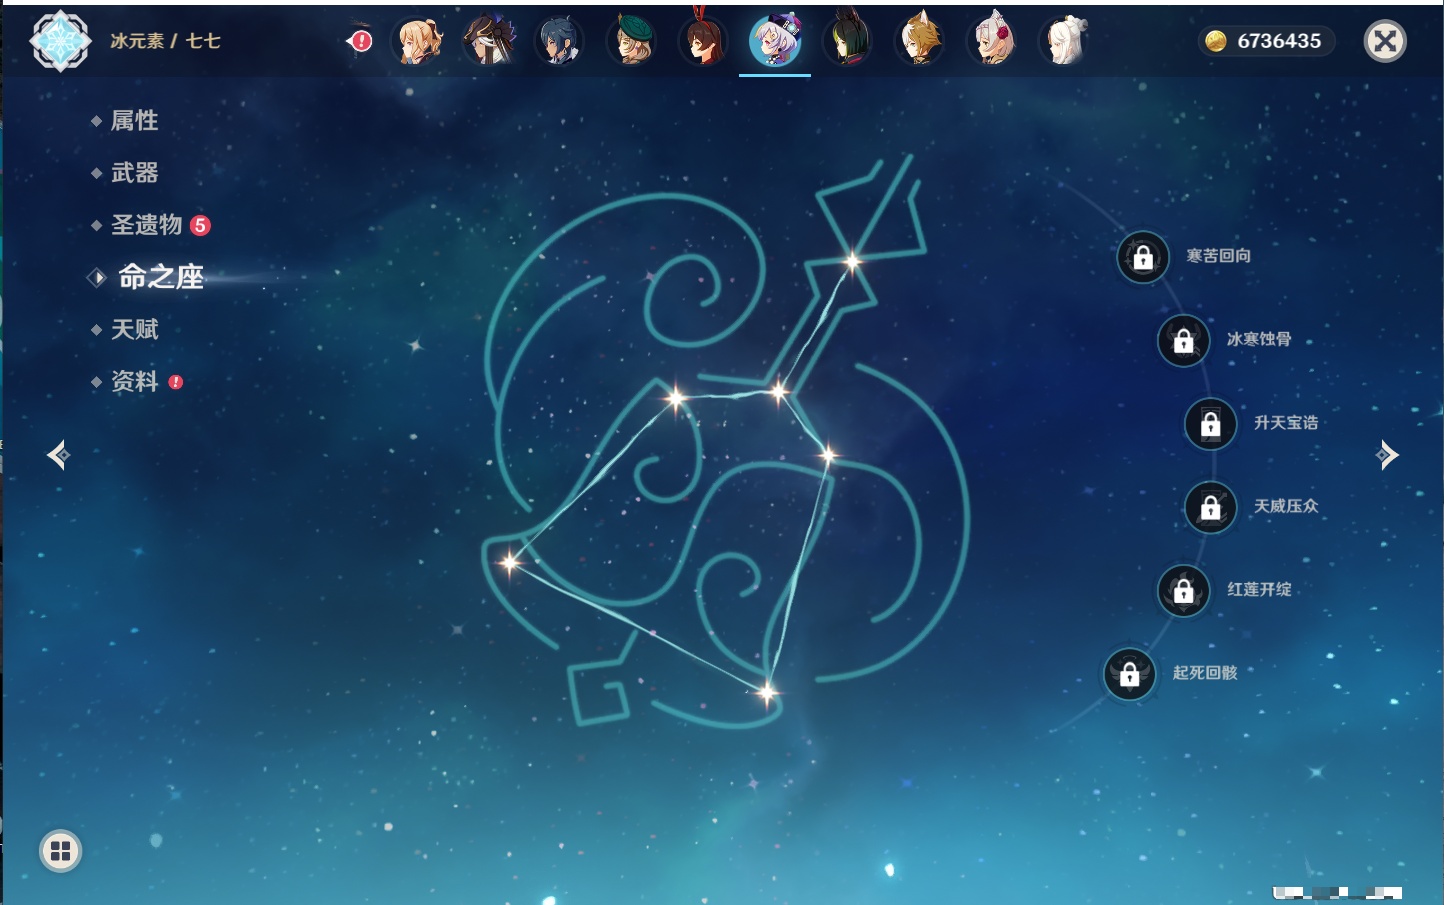Go to previous character with left arrow
Viewport: 1444px width, 905px height.
(x=58, y=455)
